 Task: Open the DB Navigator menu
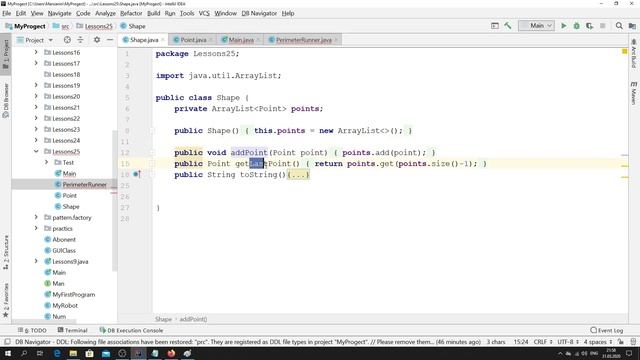point(259,13)
